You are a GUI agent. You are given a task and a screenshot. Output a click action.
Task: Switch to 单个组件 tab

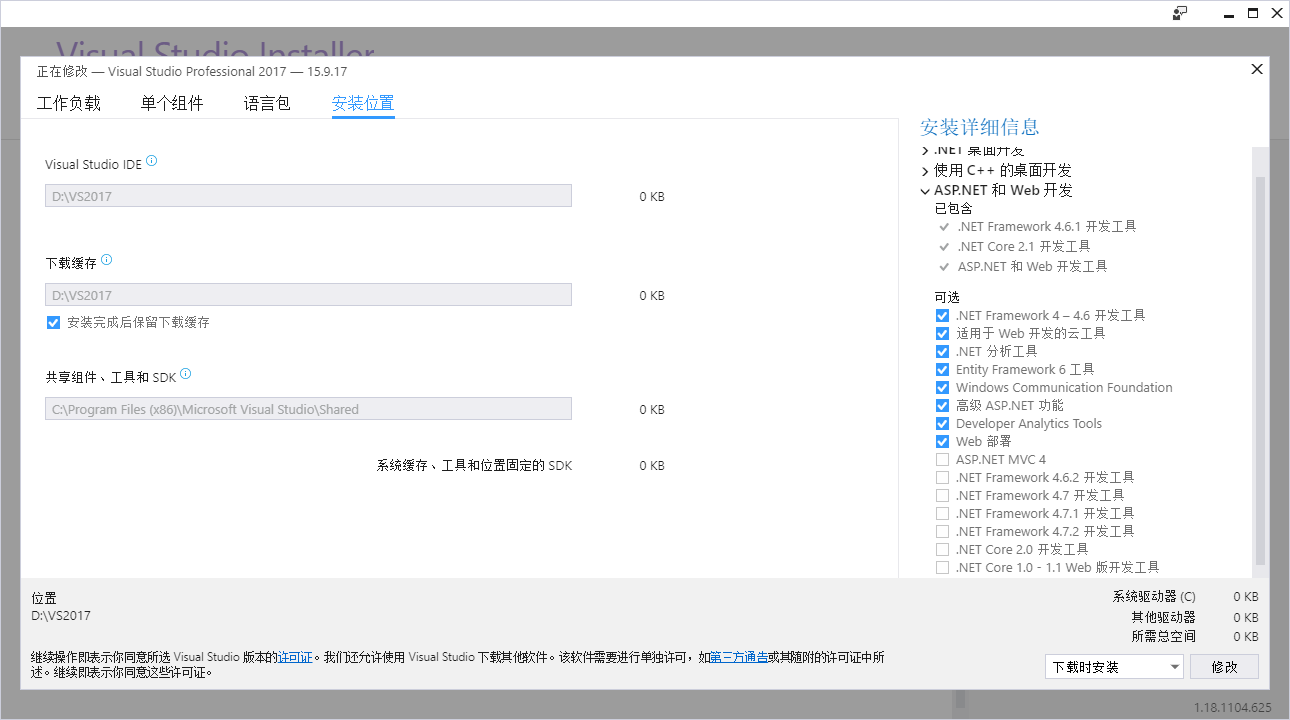click(172, 103)
